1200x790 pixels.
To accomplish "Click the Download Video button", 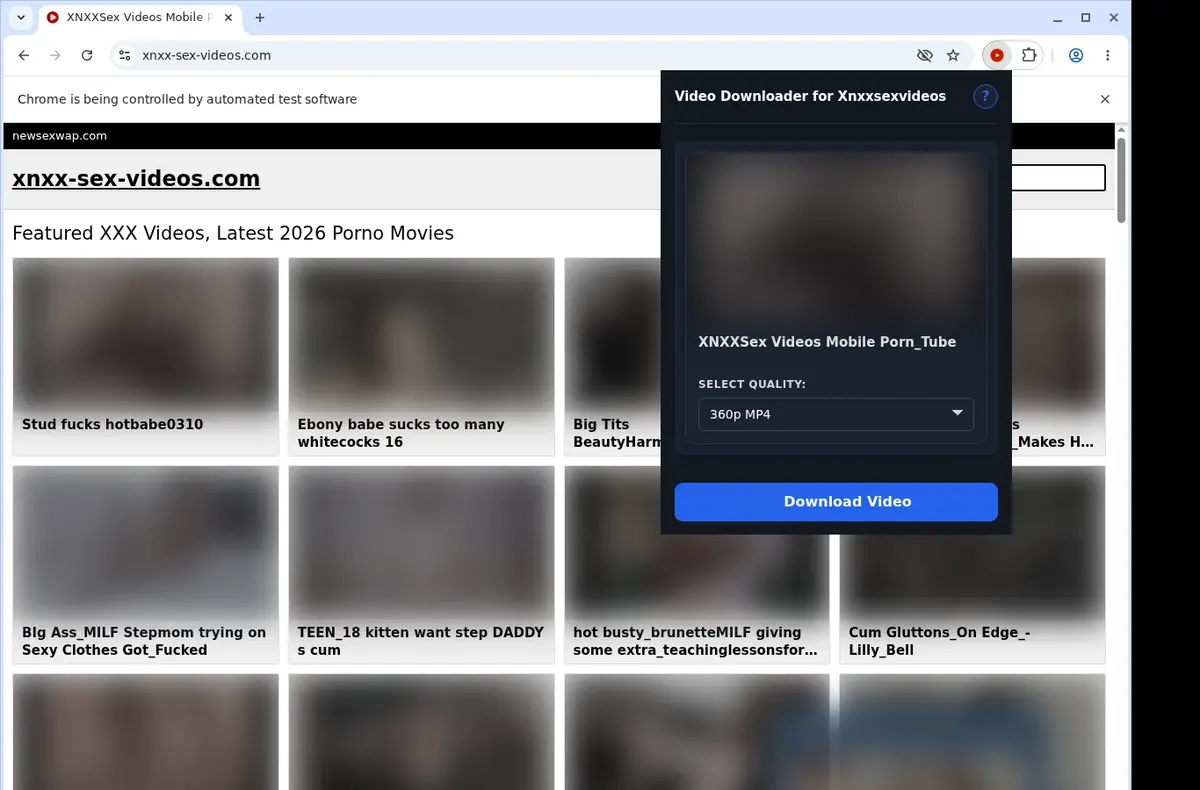I will pos(836,502).
